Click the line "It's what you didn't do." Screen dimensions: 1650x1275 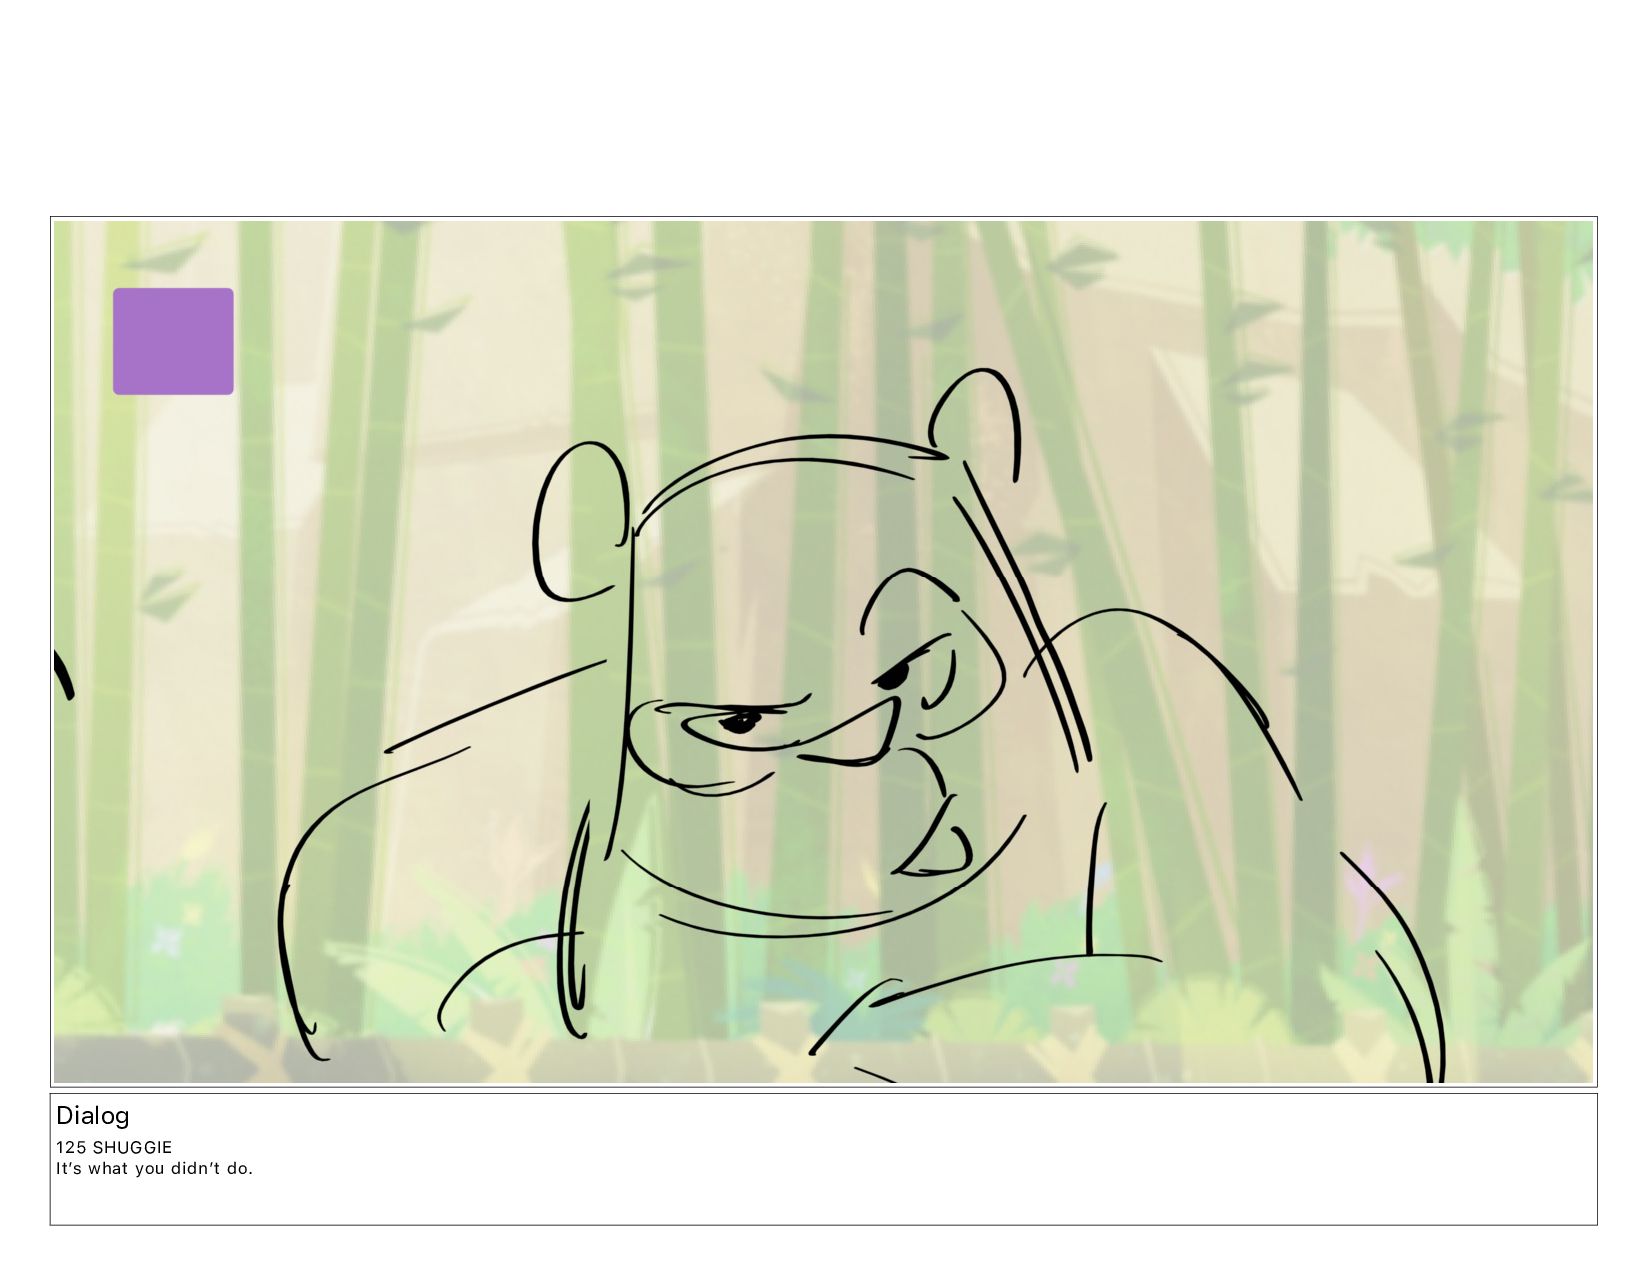pos(155,1168)
